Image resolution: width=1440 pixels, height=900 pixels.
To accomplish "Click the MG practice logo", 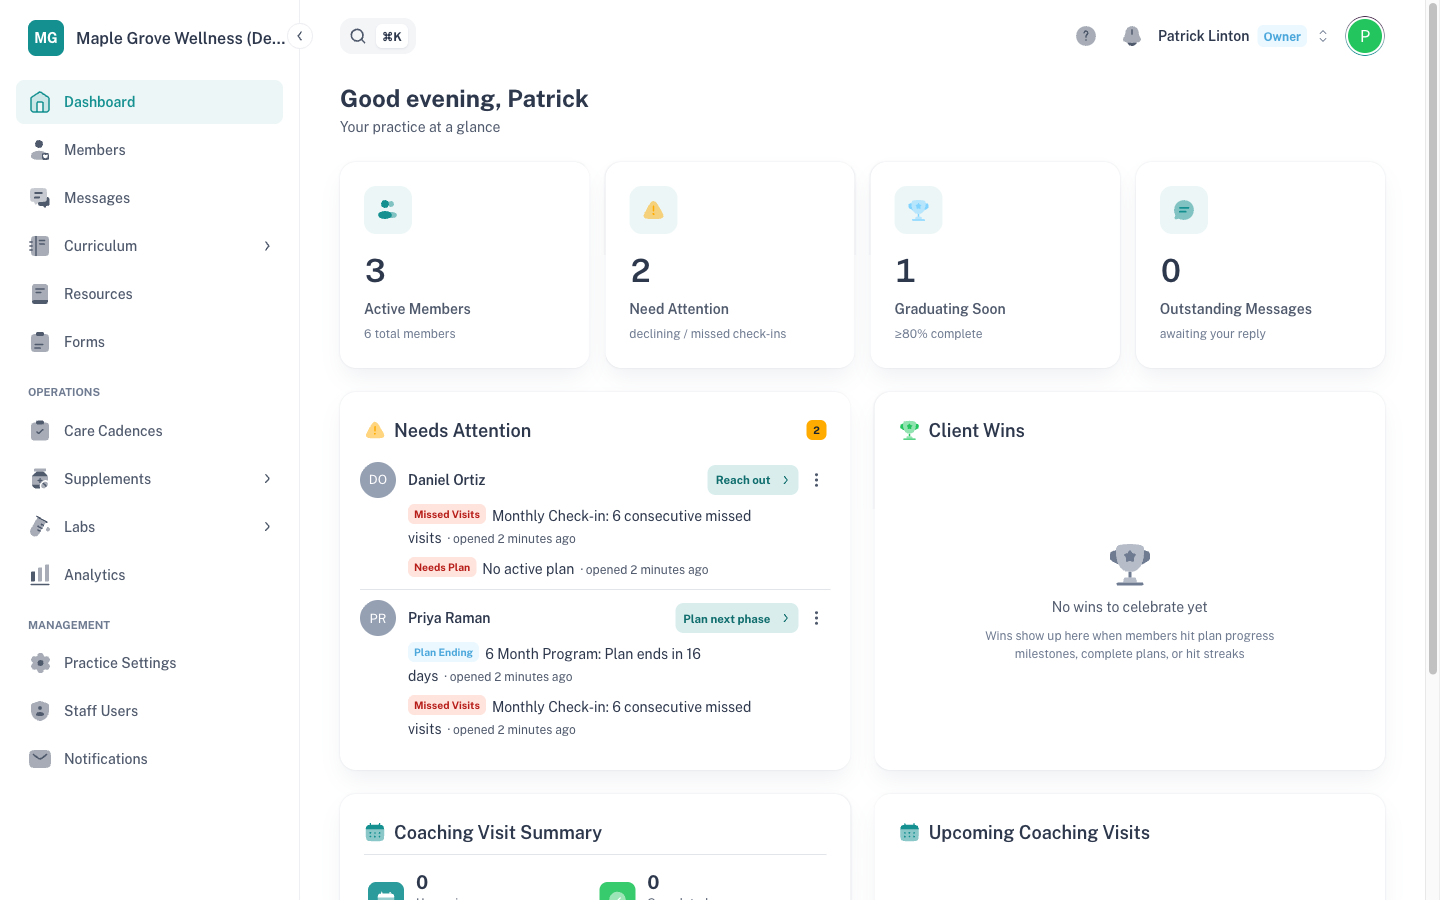I will [46, 38].
